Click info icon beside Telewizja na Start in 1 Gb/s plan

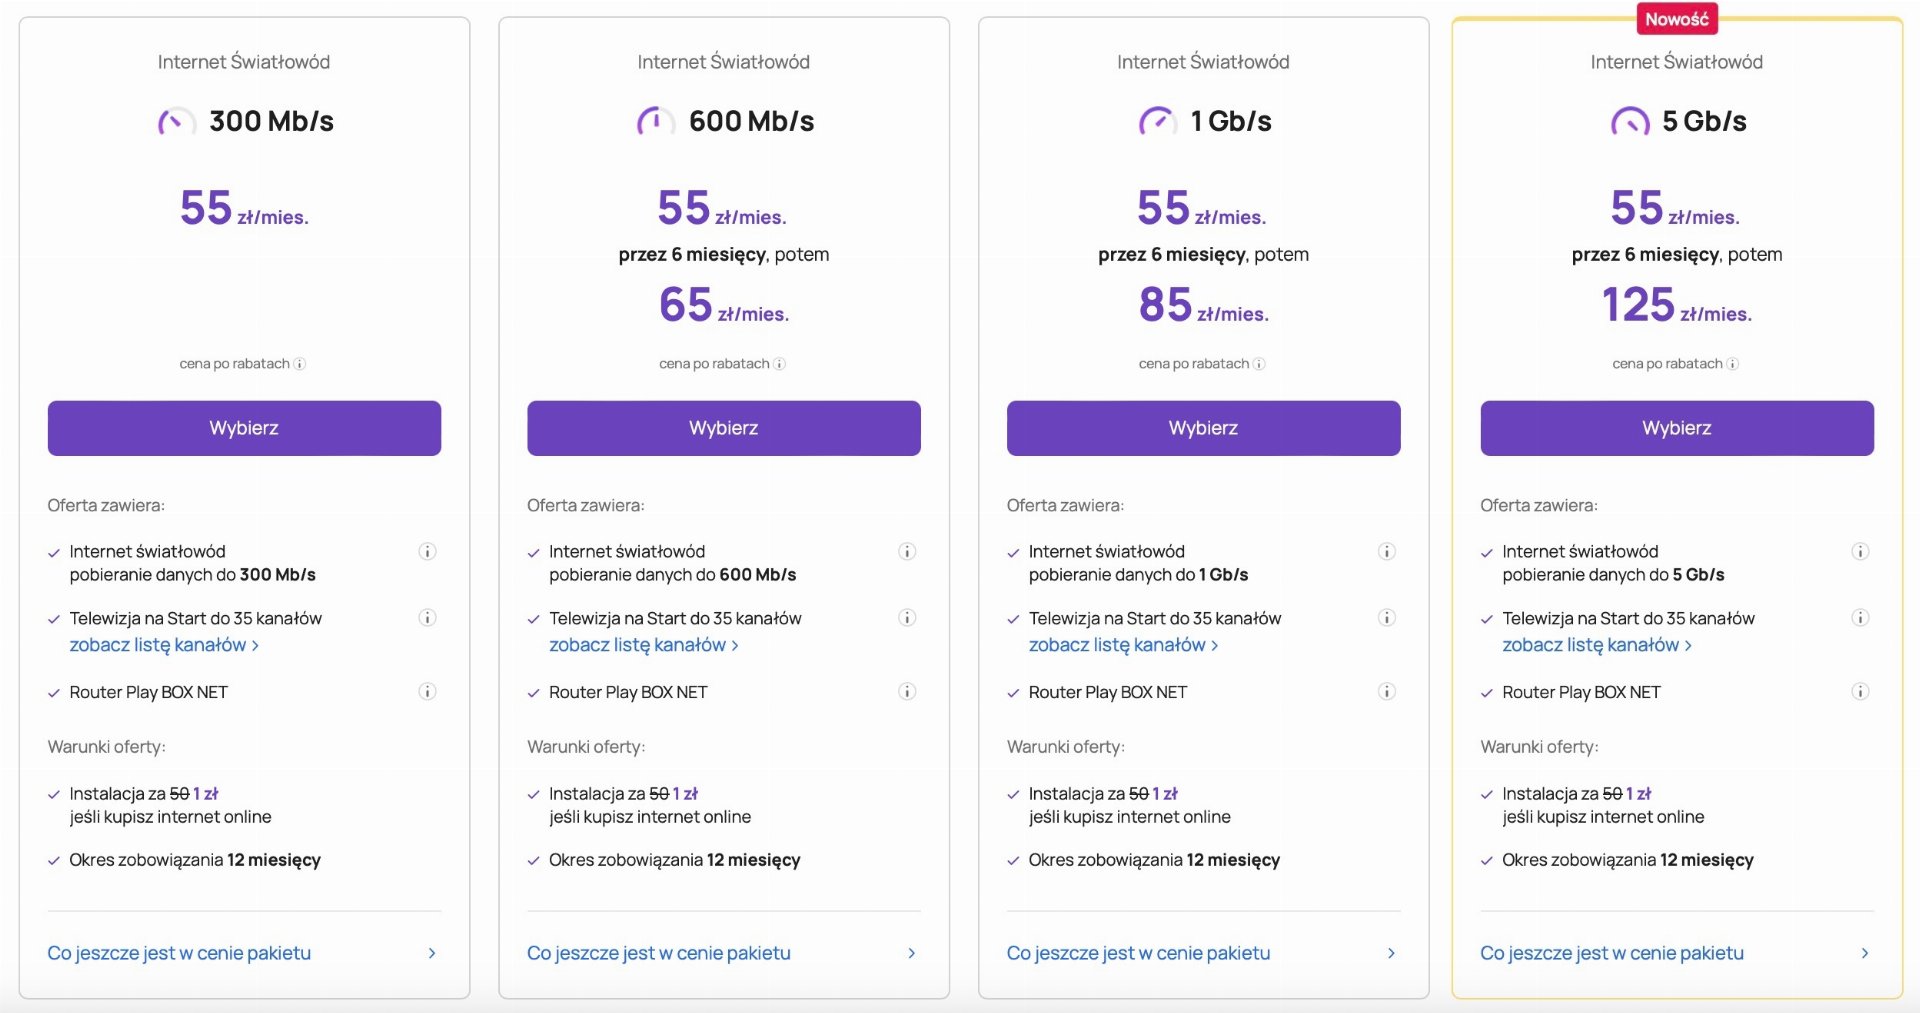coord(1387,617)
